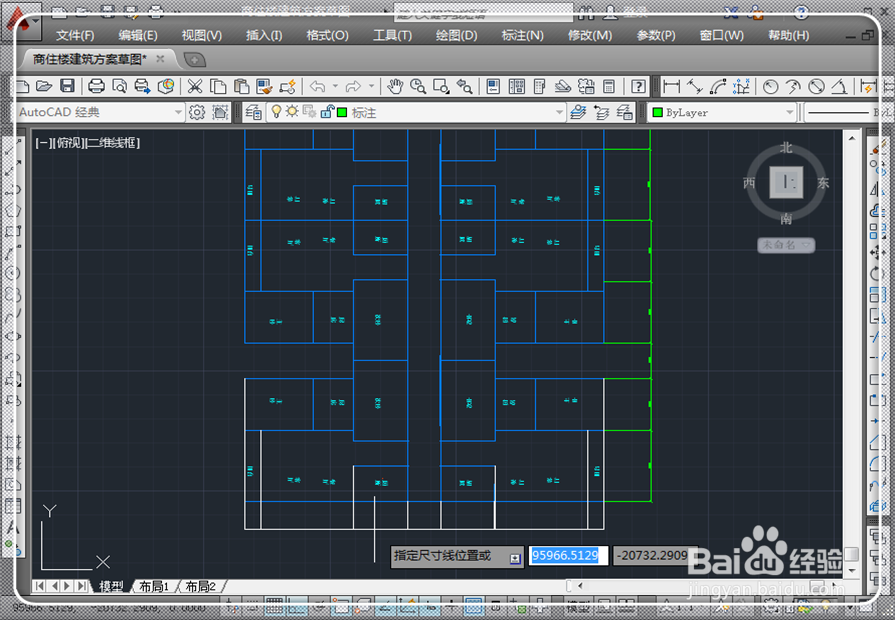The width and height of the screenshot is (895, 620).
Task: Select the Zoom Realtime magnifier
Action: [418, 87]
